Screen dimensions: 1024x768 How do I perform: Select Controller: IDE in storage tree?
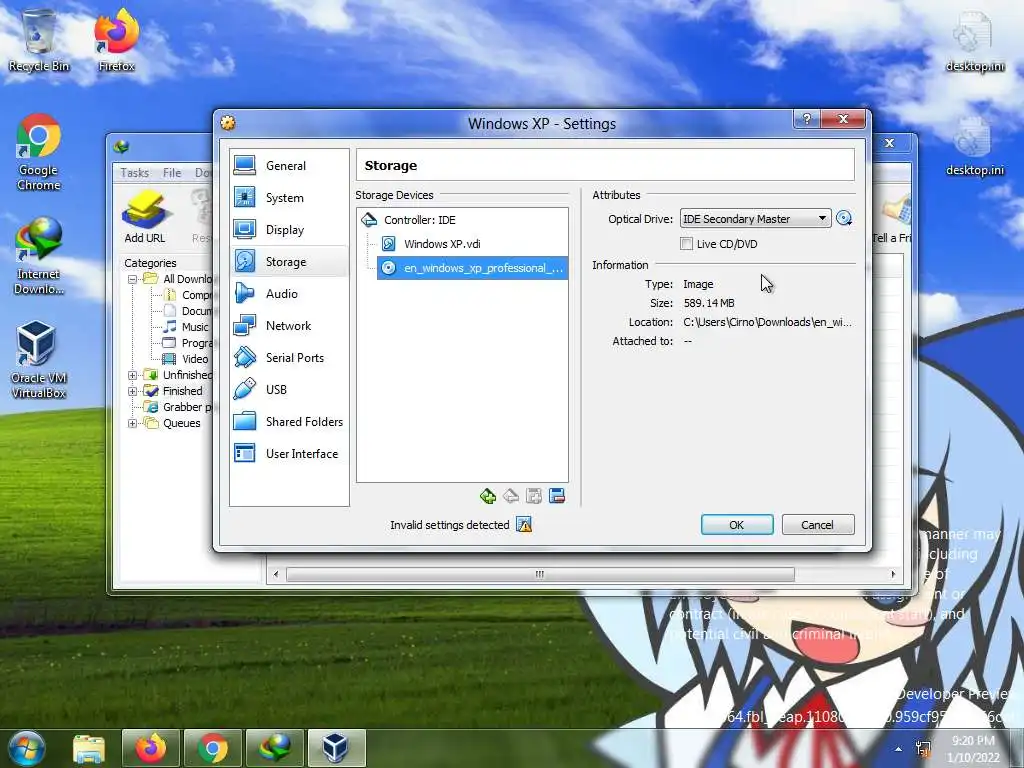462,220
